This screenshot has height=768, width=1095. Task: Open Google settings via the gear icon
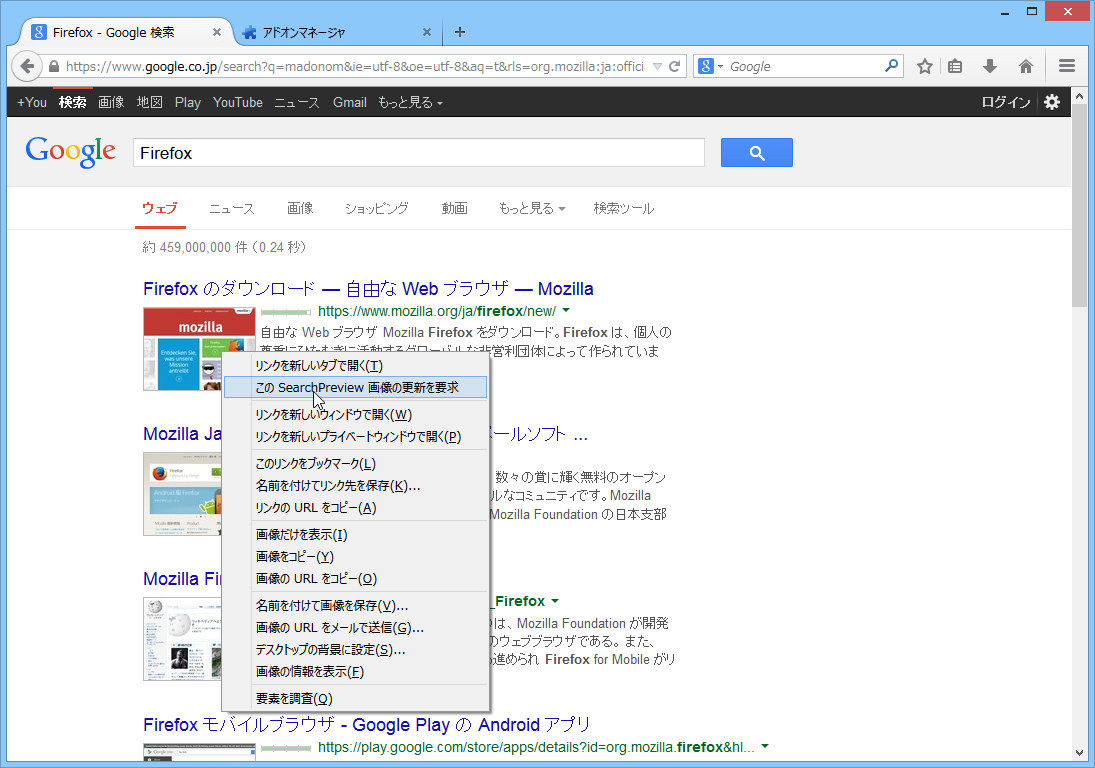click(x=1052, y=101)
